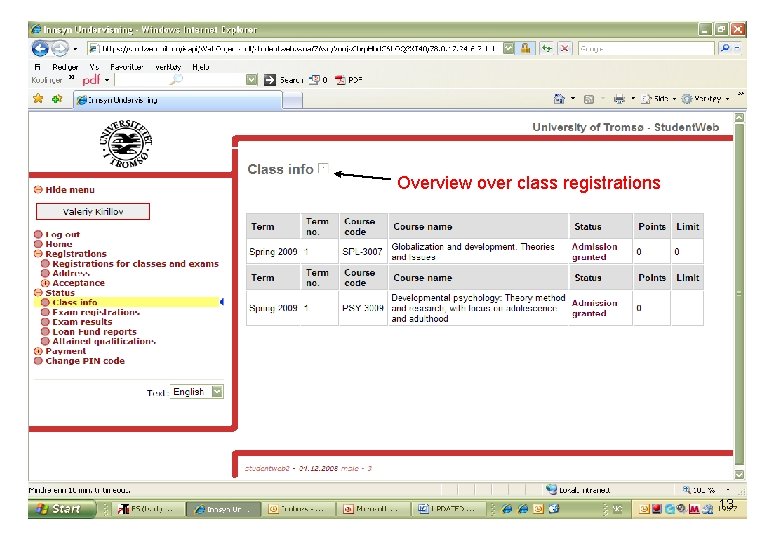Open Registrations for classes and exams
The height and width of the screenshot is (540, 780).
[x=135, y=264]
